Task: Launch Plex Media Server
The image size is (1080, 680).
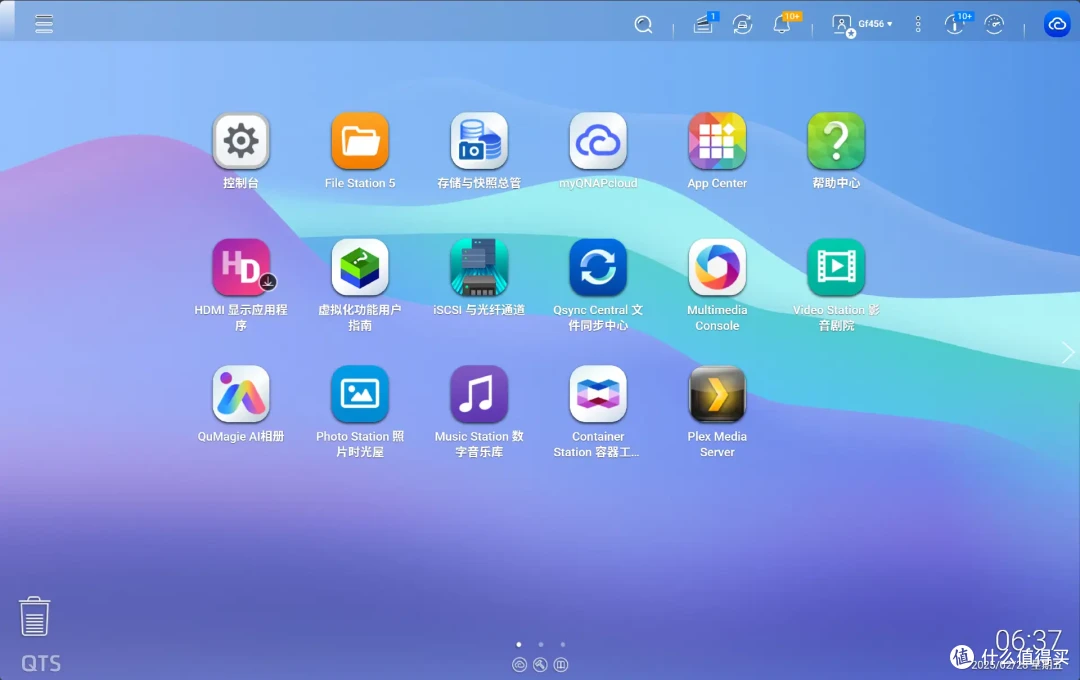Action: [x=717, y=394]
